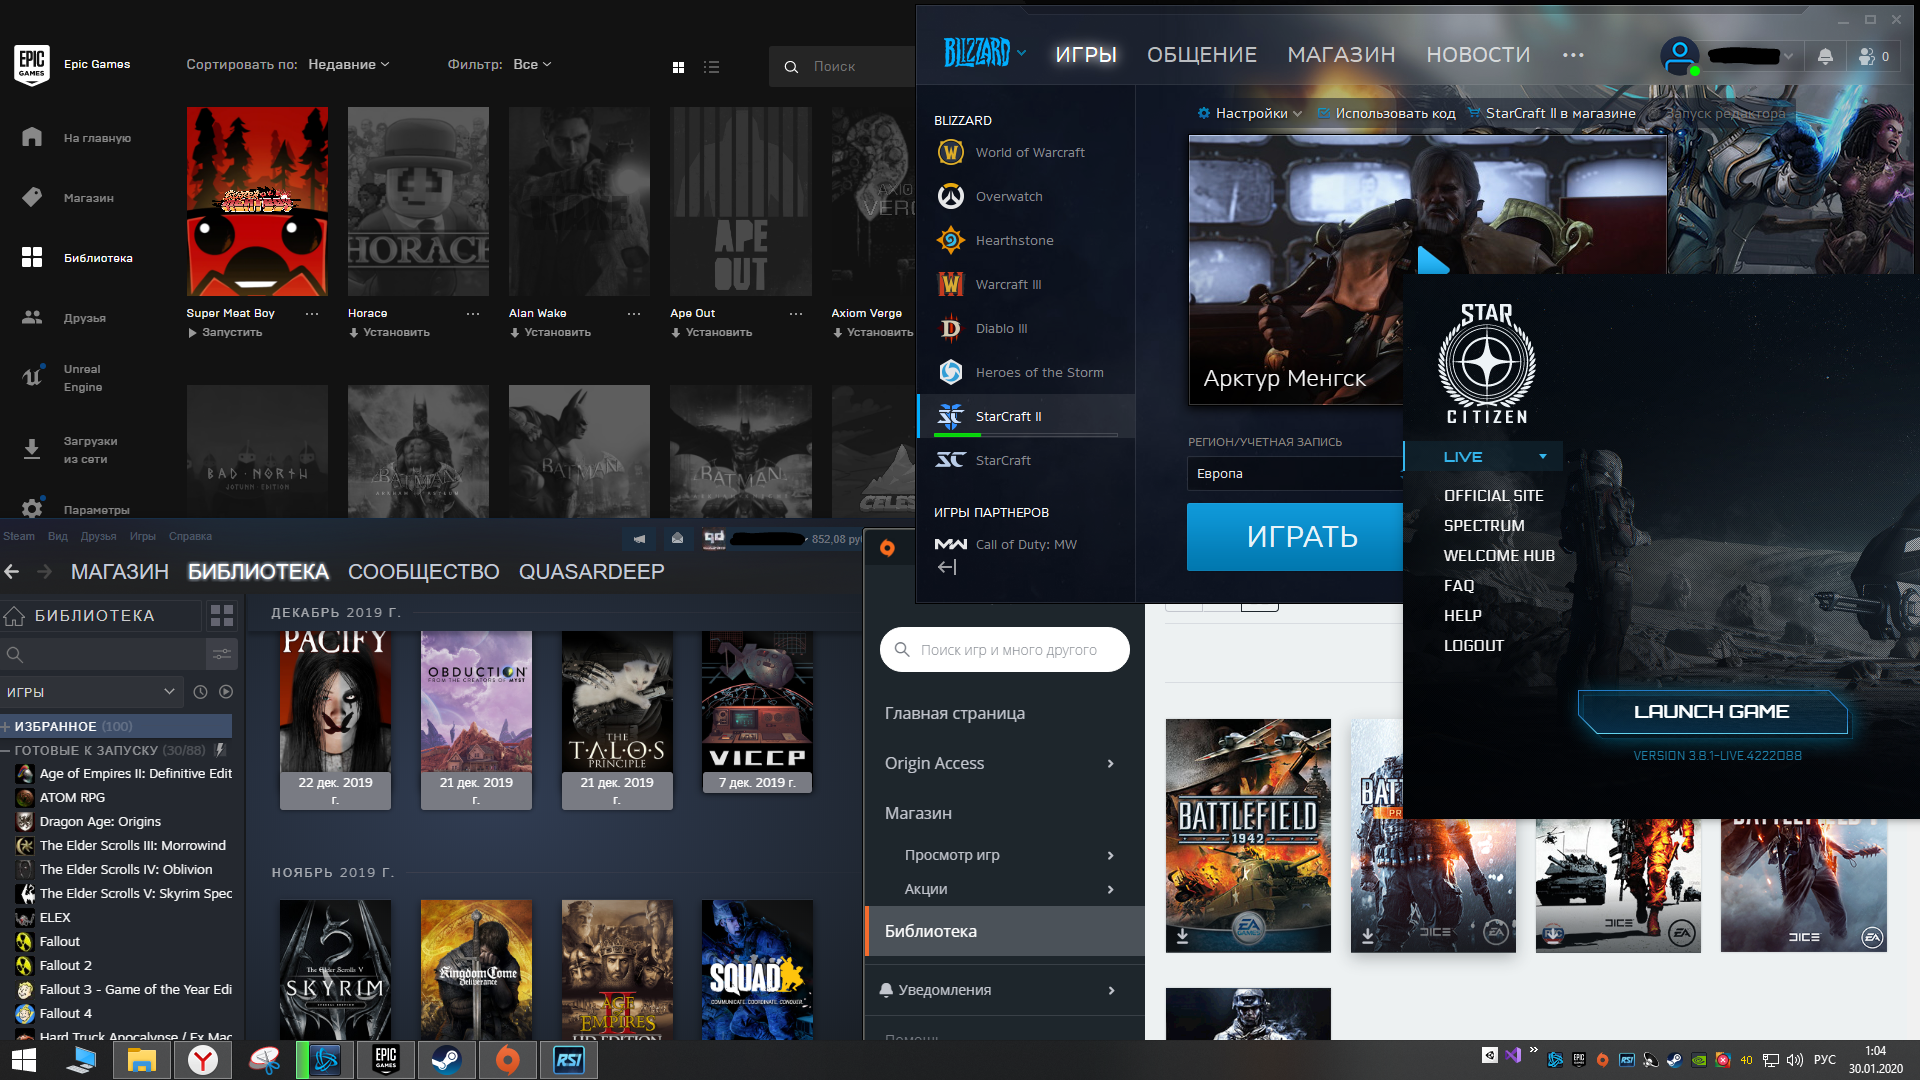Open Друзья in Epic Games sidebar
This screenshot has height=1080, width=1920.
point(84,318)
